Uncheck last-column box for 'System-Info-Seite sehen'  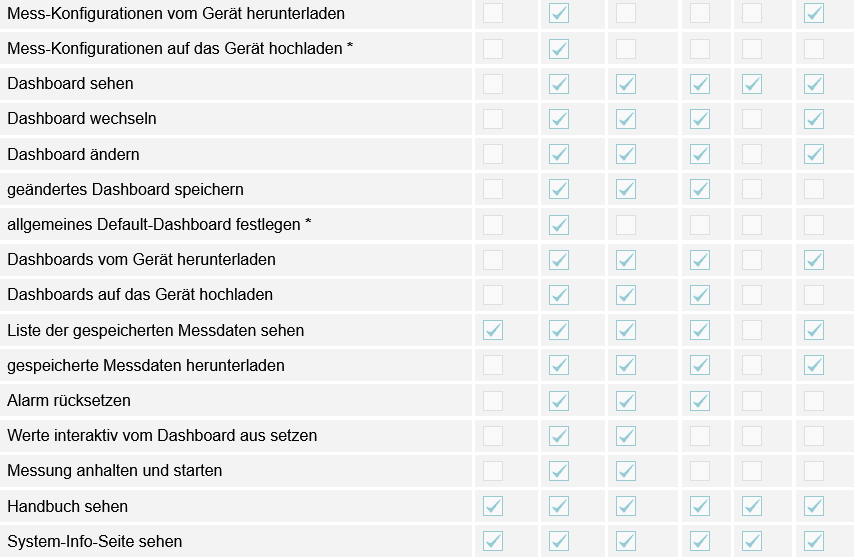pos(814,542)
